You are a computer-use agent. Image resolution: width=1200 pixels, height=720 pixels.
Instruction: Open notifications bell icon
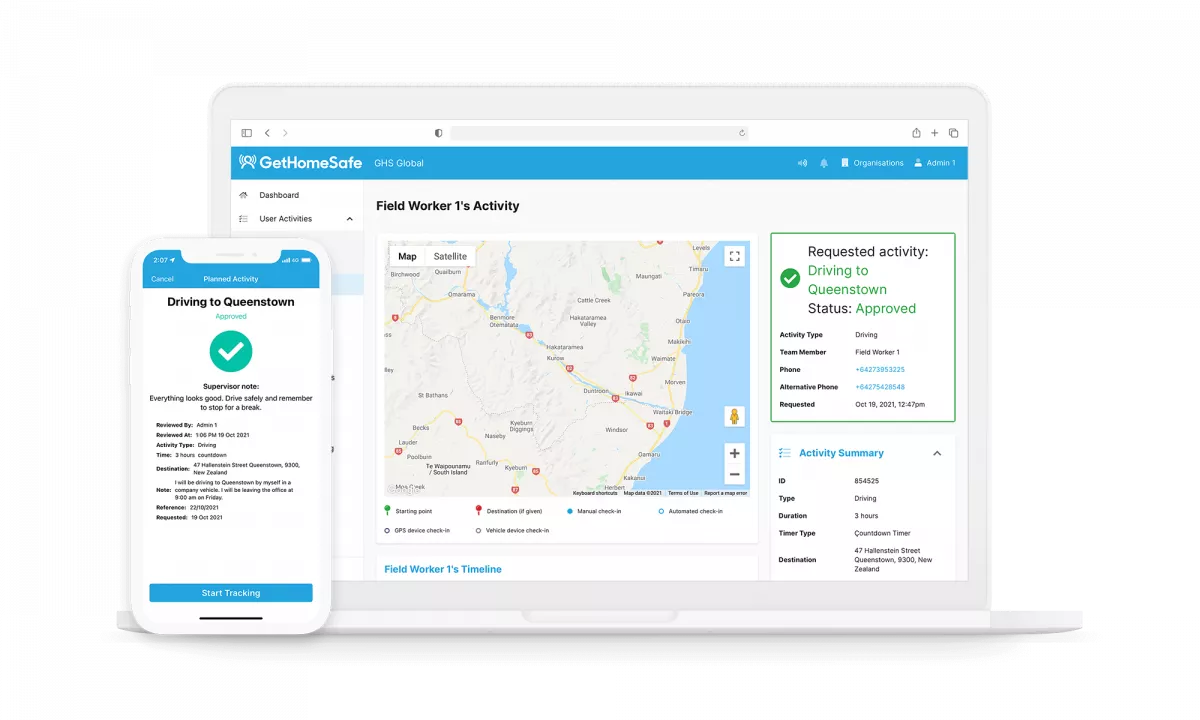[824, 163]
